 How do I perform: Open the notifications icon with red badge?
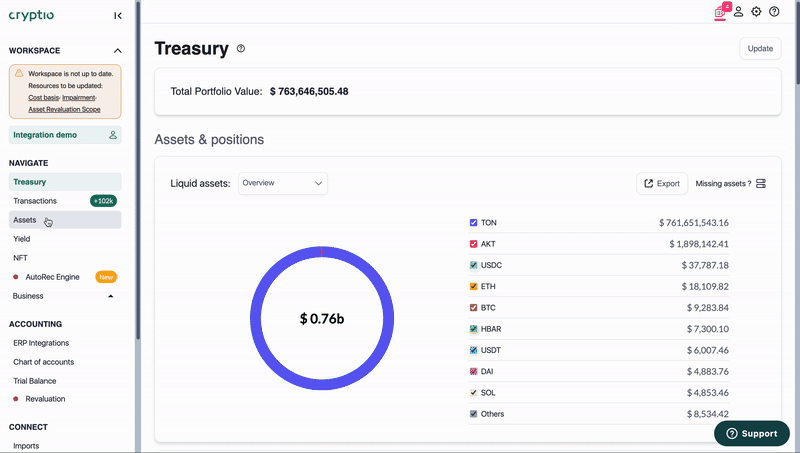[x=720, y=11]
